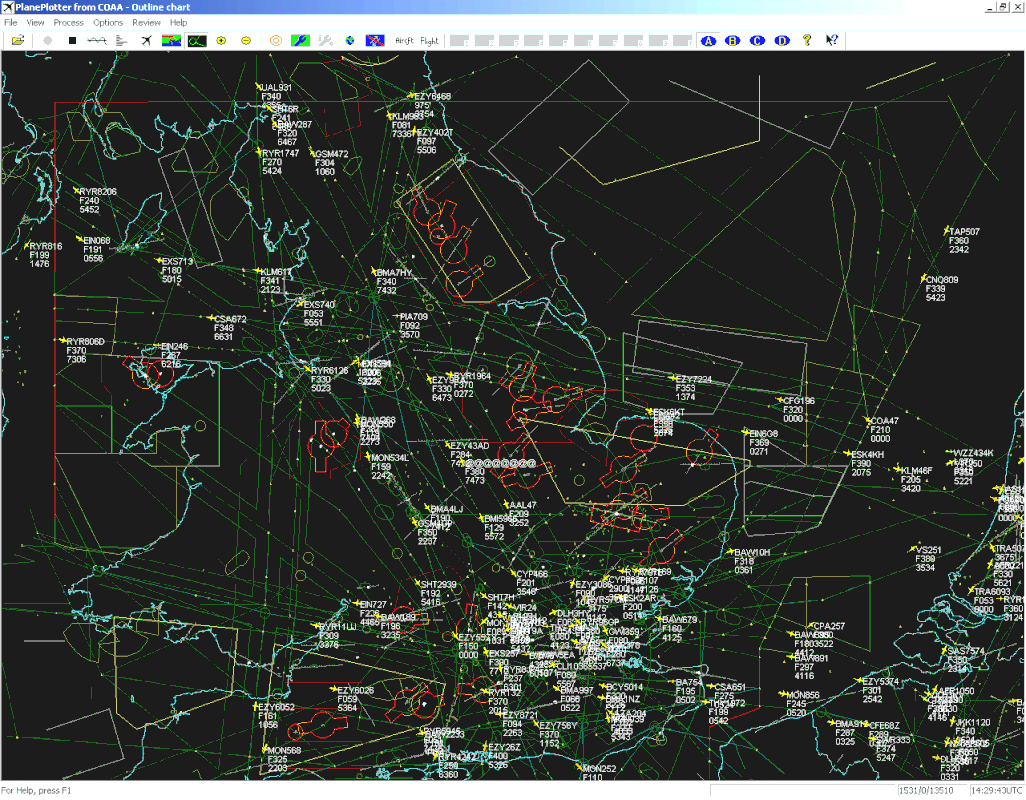
Task: Switch to the colored map chart icon
Action: 171,41
